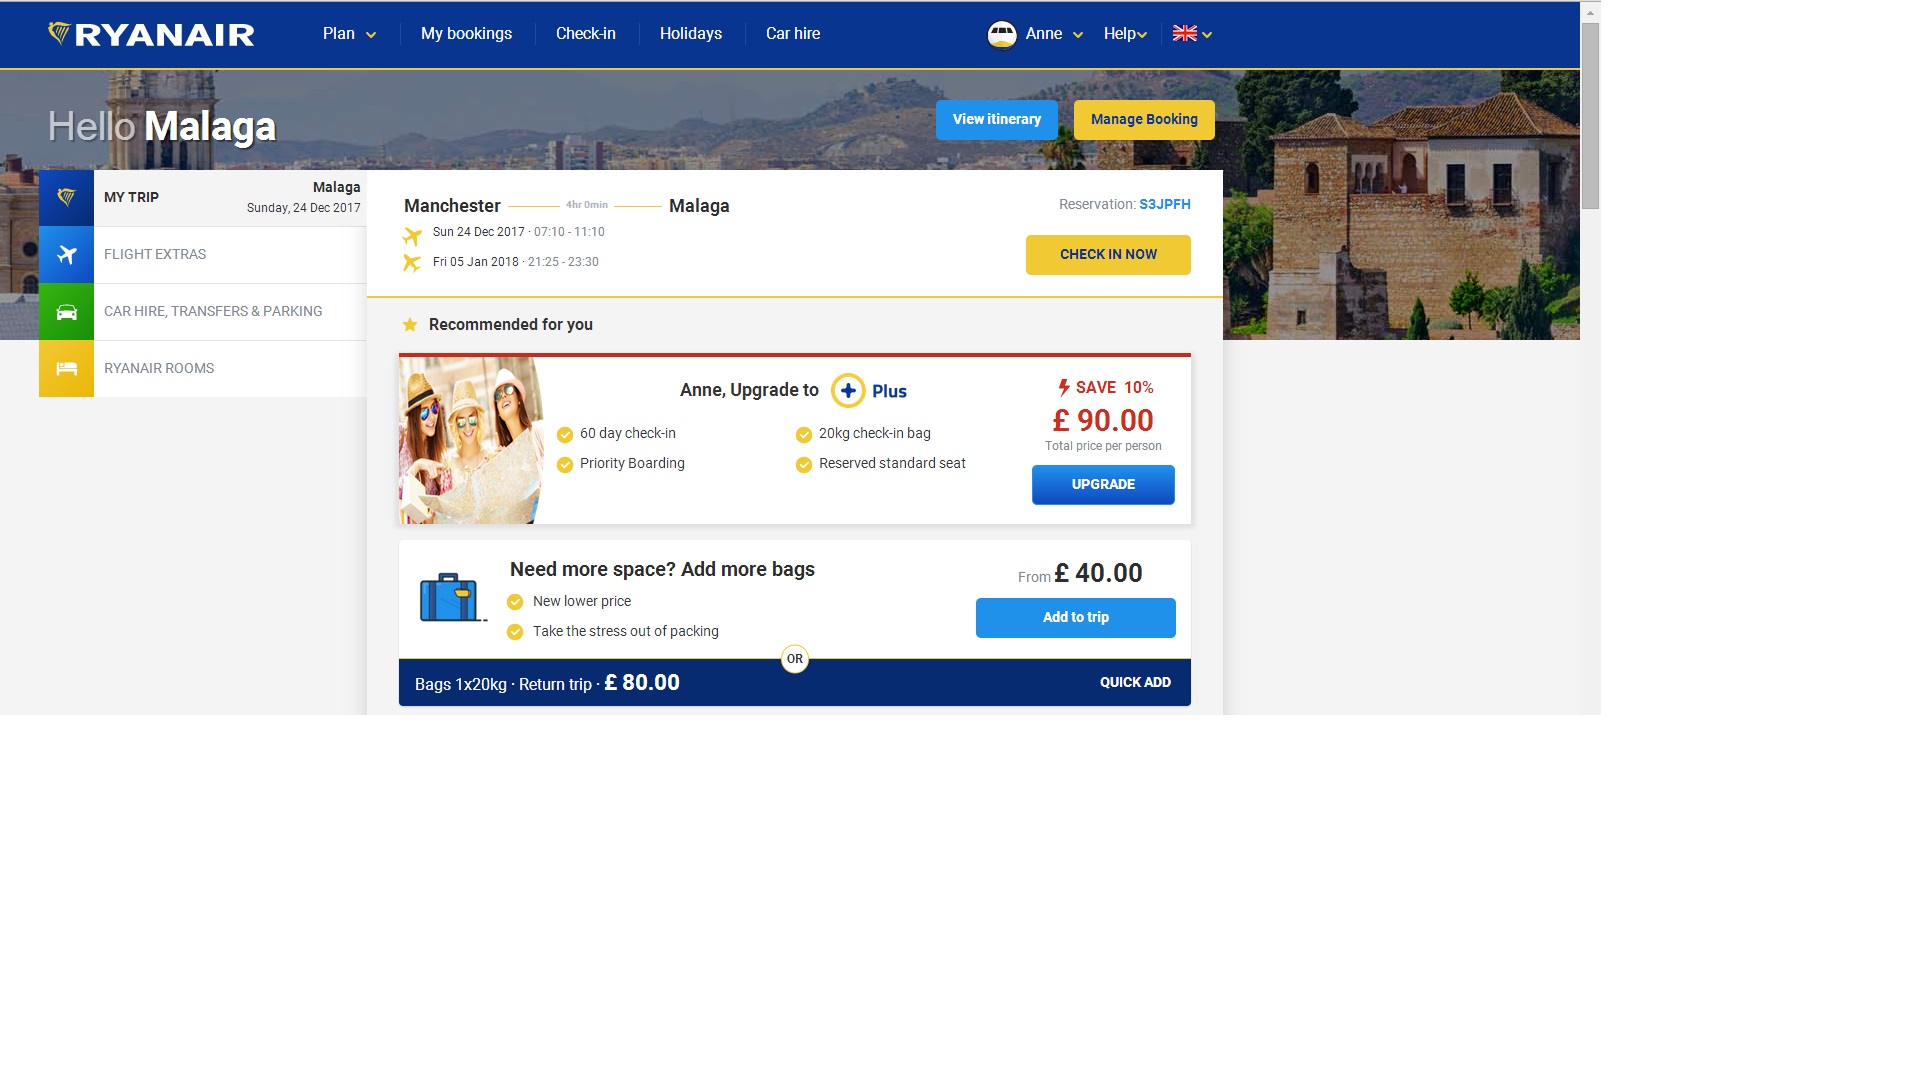This screenshot has height=1080, width=1920.
Task: Click Anne's profile avatar icon
Action: [x=1002, y=34]
